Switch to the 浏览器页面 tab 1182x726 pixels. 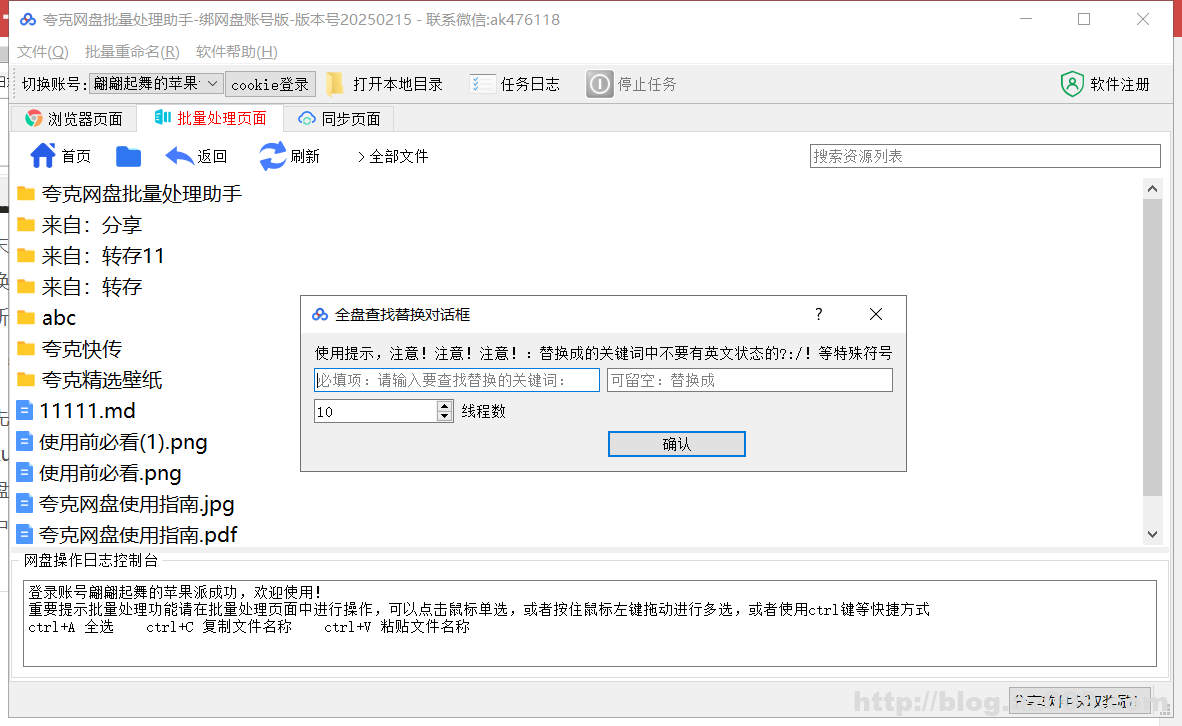tap(72, 117)
